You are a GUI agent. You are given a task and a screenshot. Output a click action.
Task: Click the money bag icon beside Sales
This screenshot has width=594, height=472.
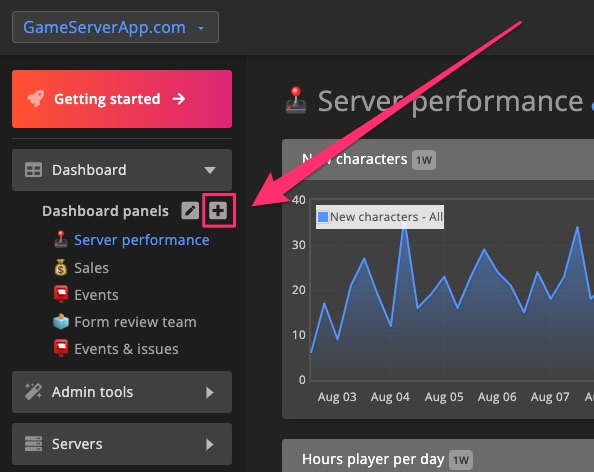61,267
